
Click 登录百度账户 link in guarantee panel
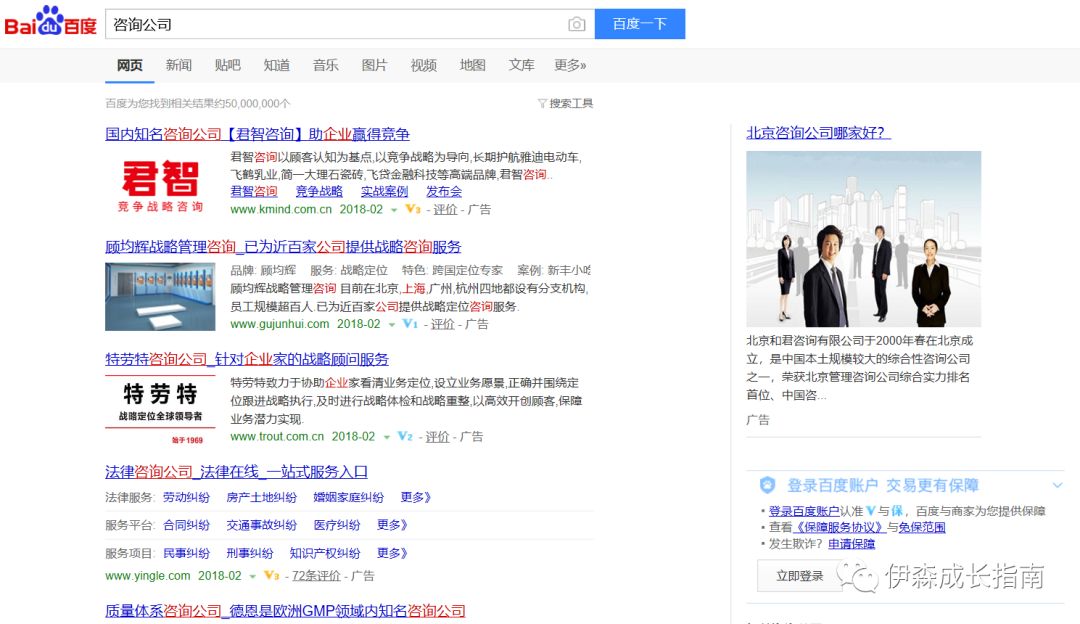coord(804,511)
